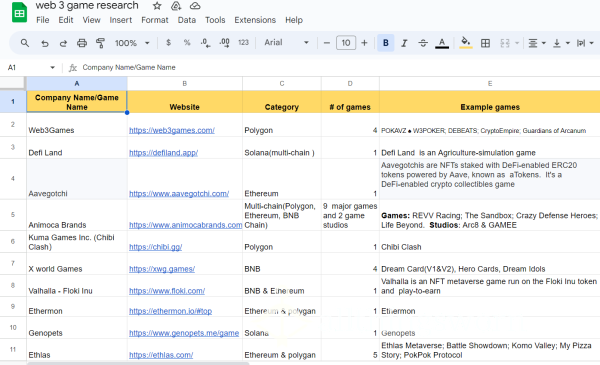600x365 pixels.
Task: Click the merge cells icon
Action: (505, 43)
